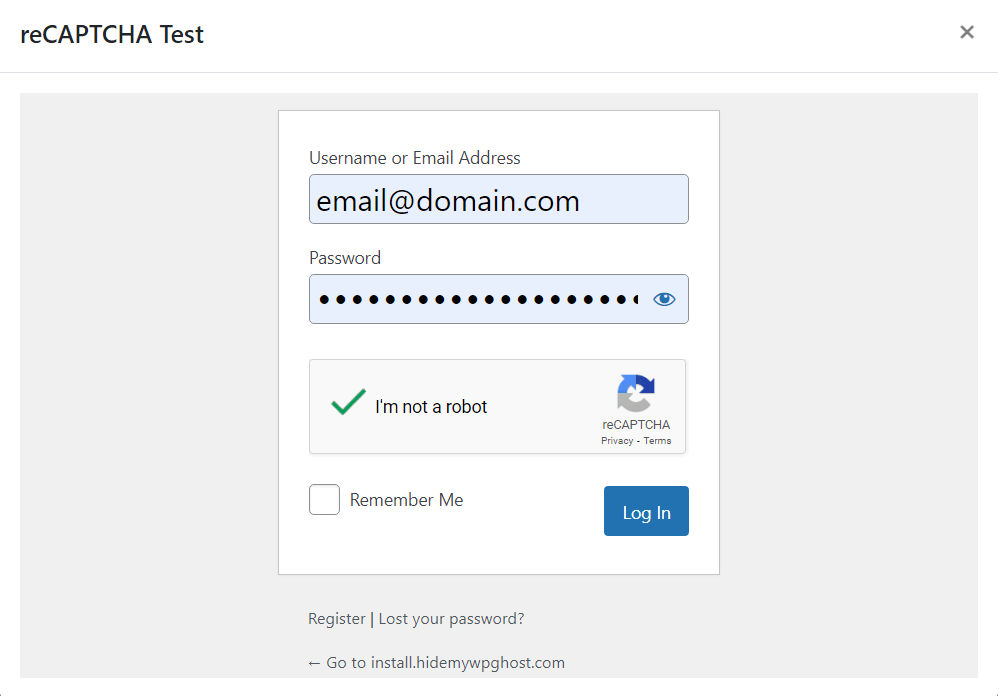The width and height of the screenshot is (1000, 696).
Task: Close the reCAPTCHA Test dialog
Action: click(x=967, y=32)
